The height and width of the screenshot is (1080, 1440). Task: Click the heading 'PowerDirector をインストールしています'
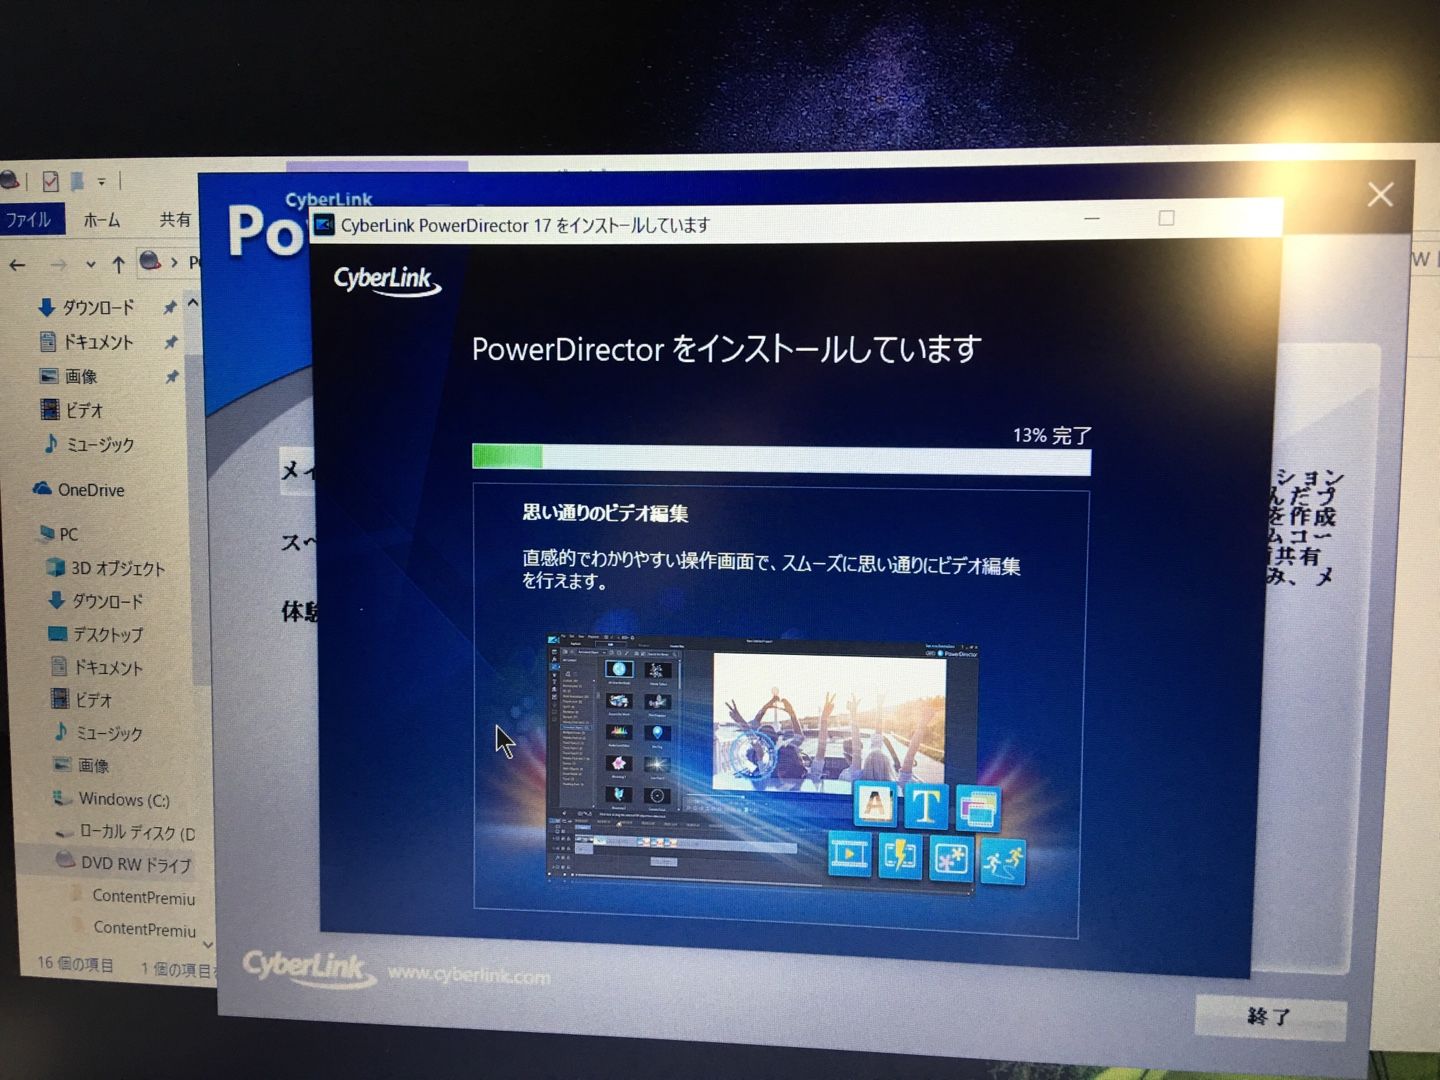(x=726, y=349)
